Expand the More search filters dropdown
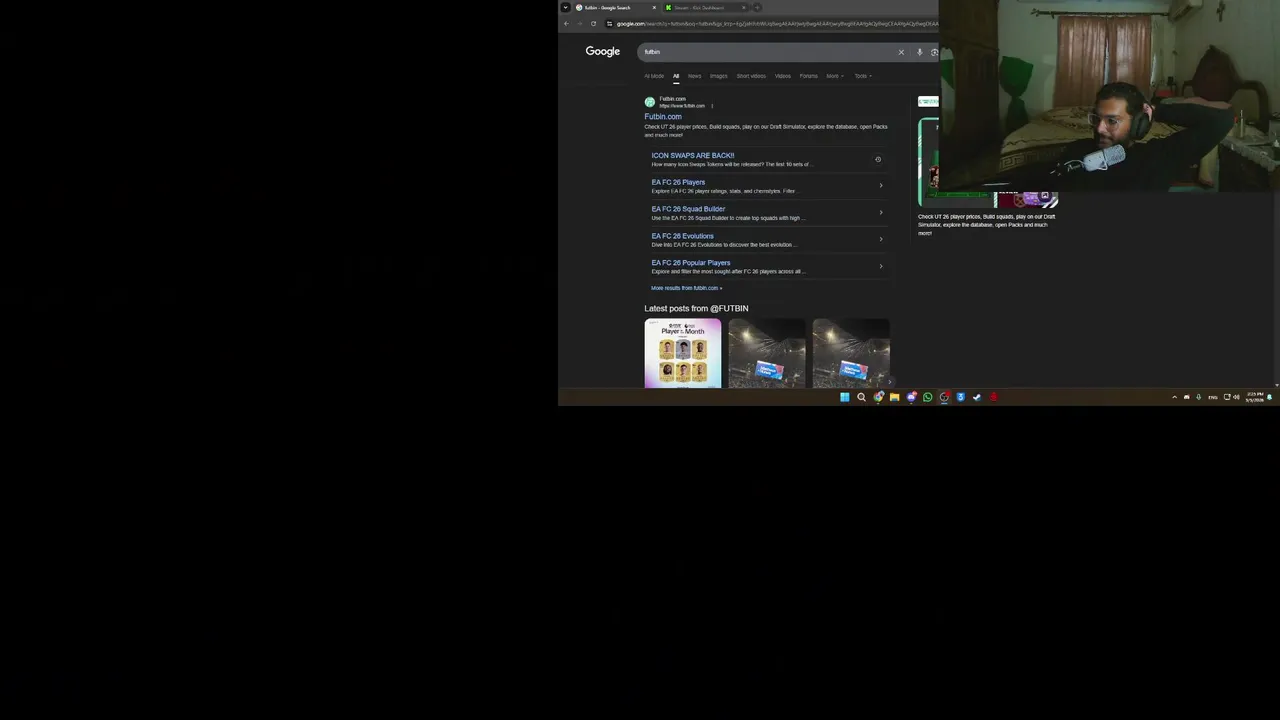Image resolution: width=1280 pixels, height=720 pixels. pyautogui.click(x=834, y=76)
